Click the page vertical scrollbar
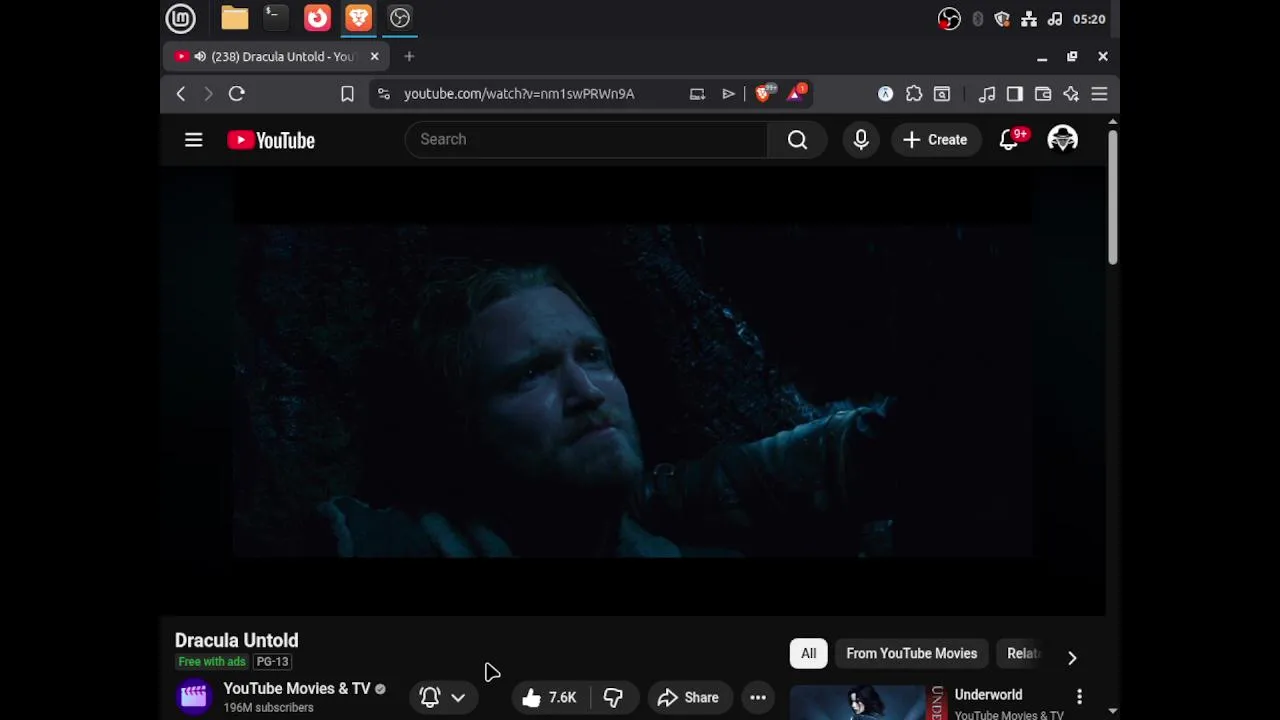 tap(1113, 197)
